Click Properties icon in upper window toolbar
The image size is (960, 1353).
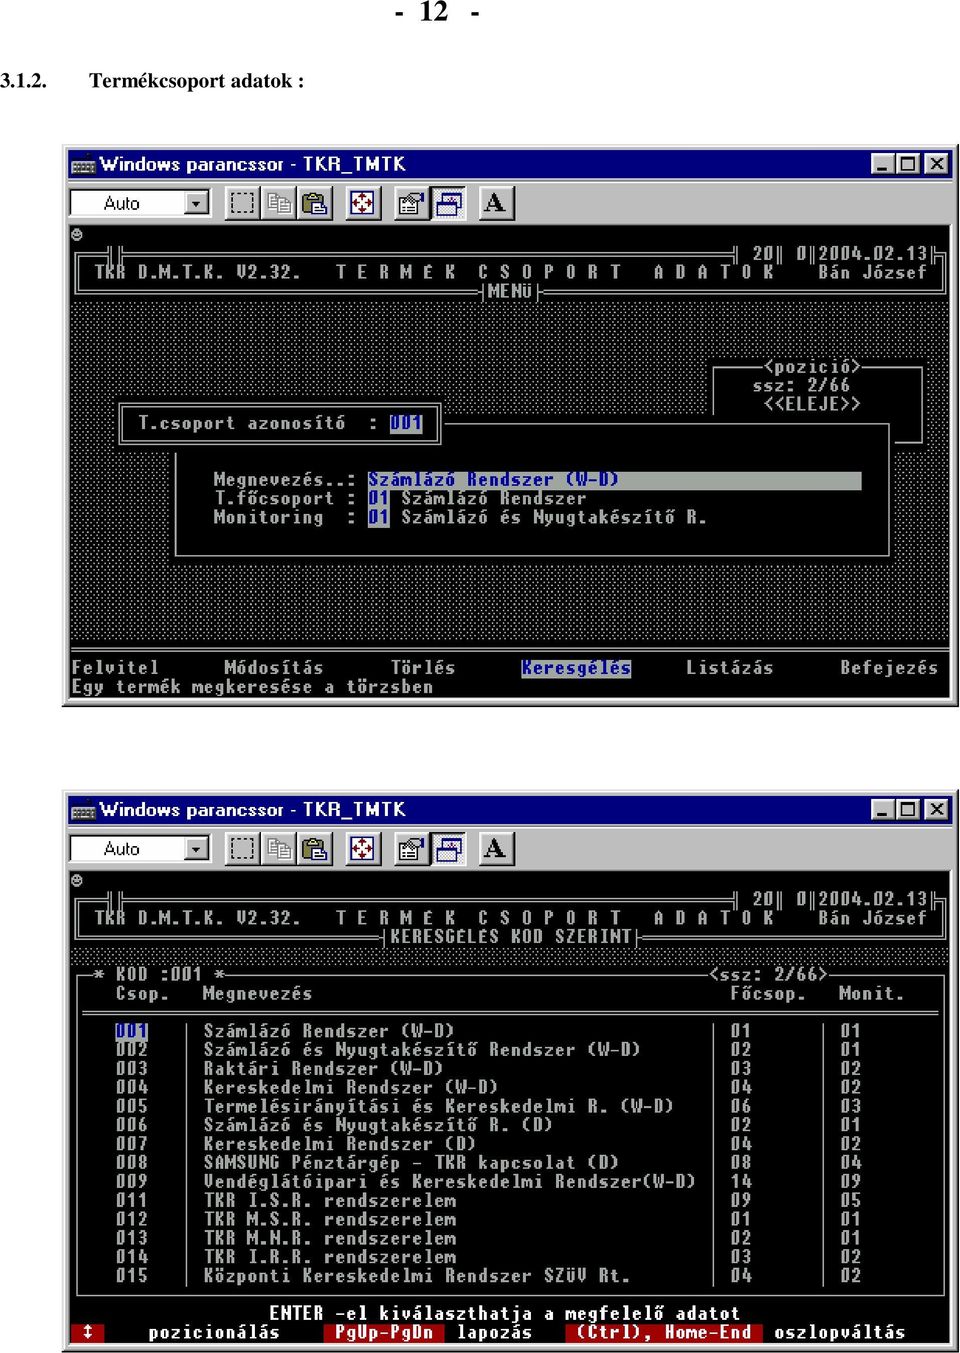pos(410,203)
